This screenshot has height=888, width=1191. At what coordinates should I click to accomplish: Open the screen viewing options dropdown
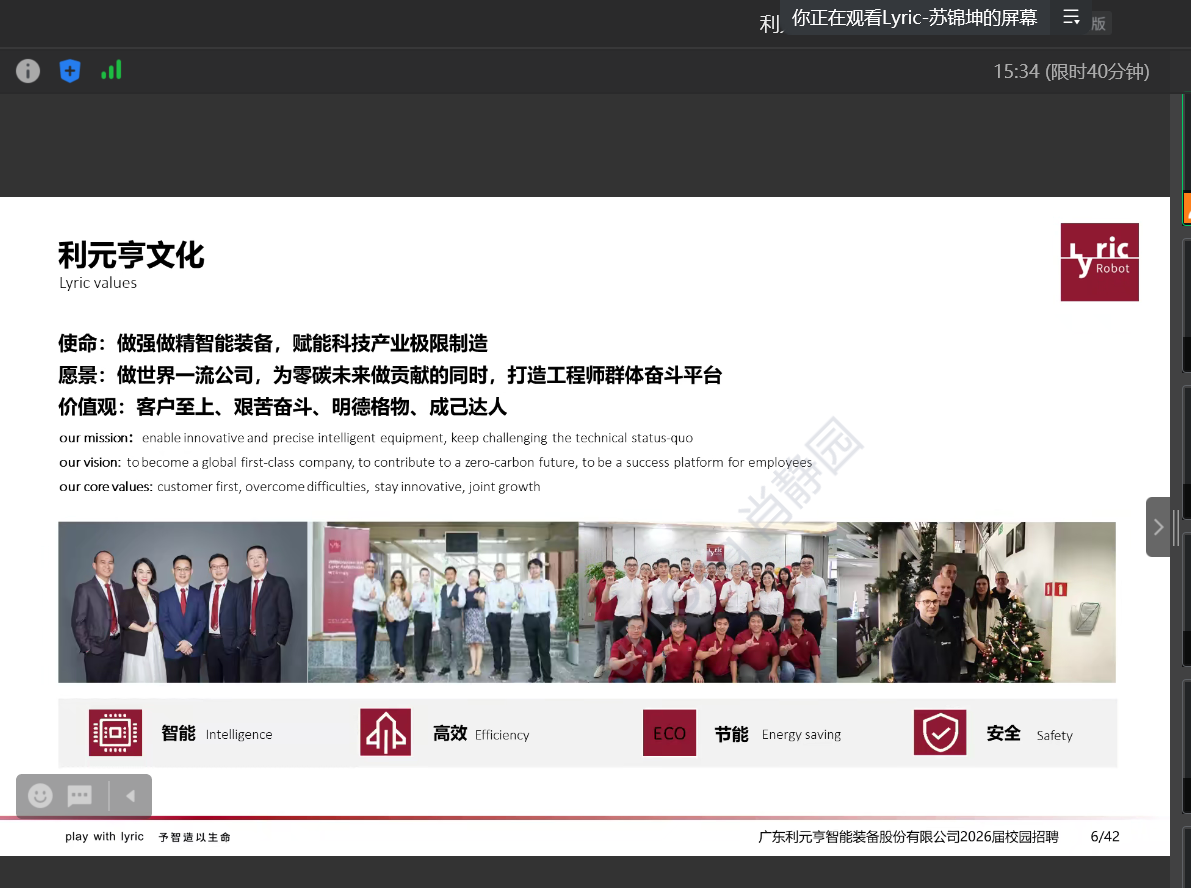point(1071,17)
